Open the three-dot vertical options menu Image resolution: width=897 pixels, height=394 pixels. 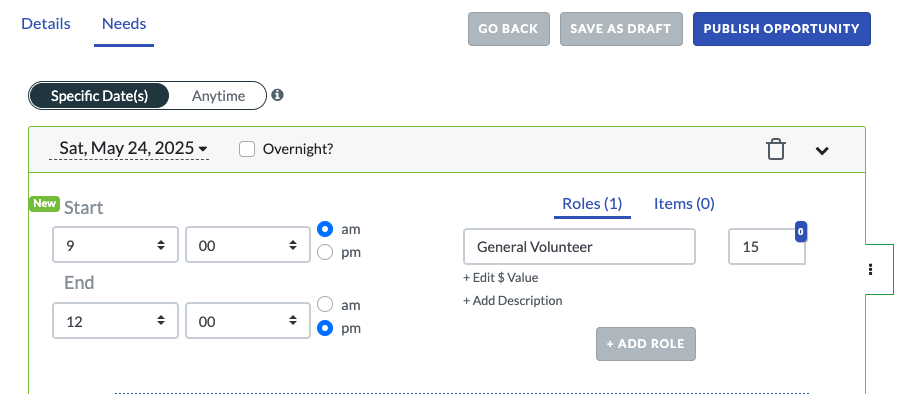tap(870, 269)
